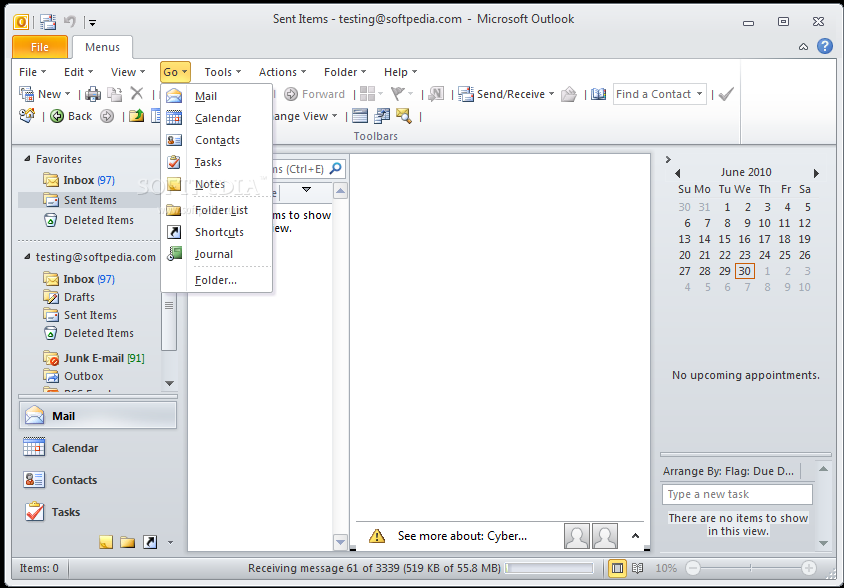Viewport: 844px width, 588px height.
Task: Click the Calendar button in the navigation pane
Action: (x=98, y=448)
